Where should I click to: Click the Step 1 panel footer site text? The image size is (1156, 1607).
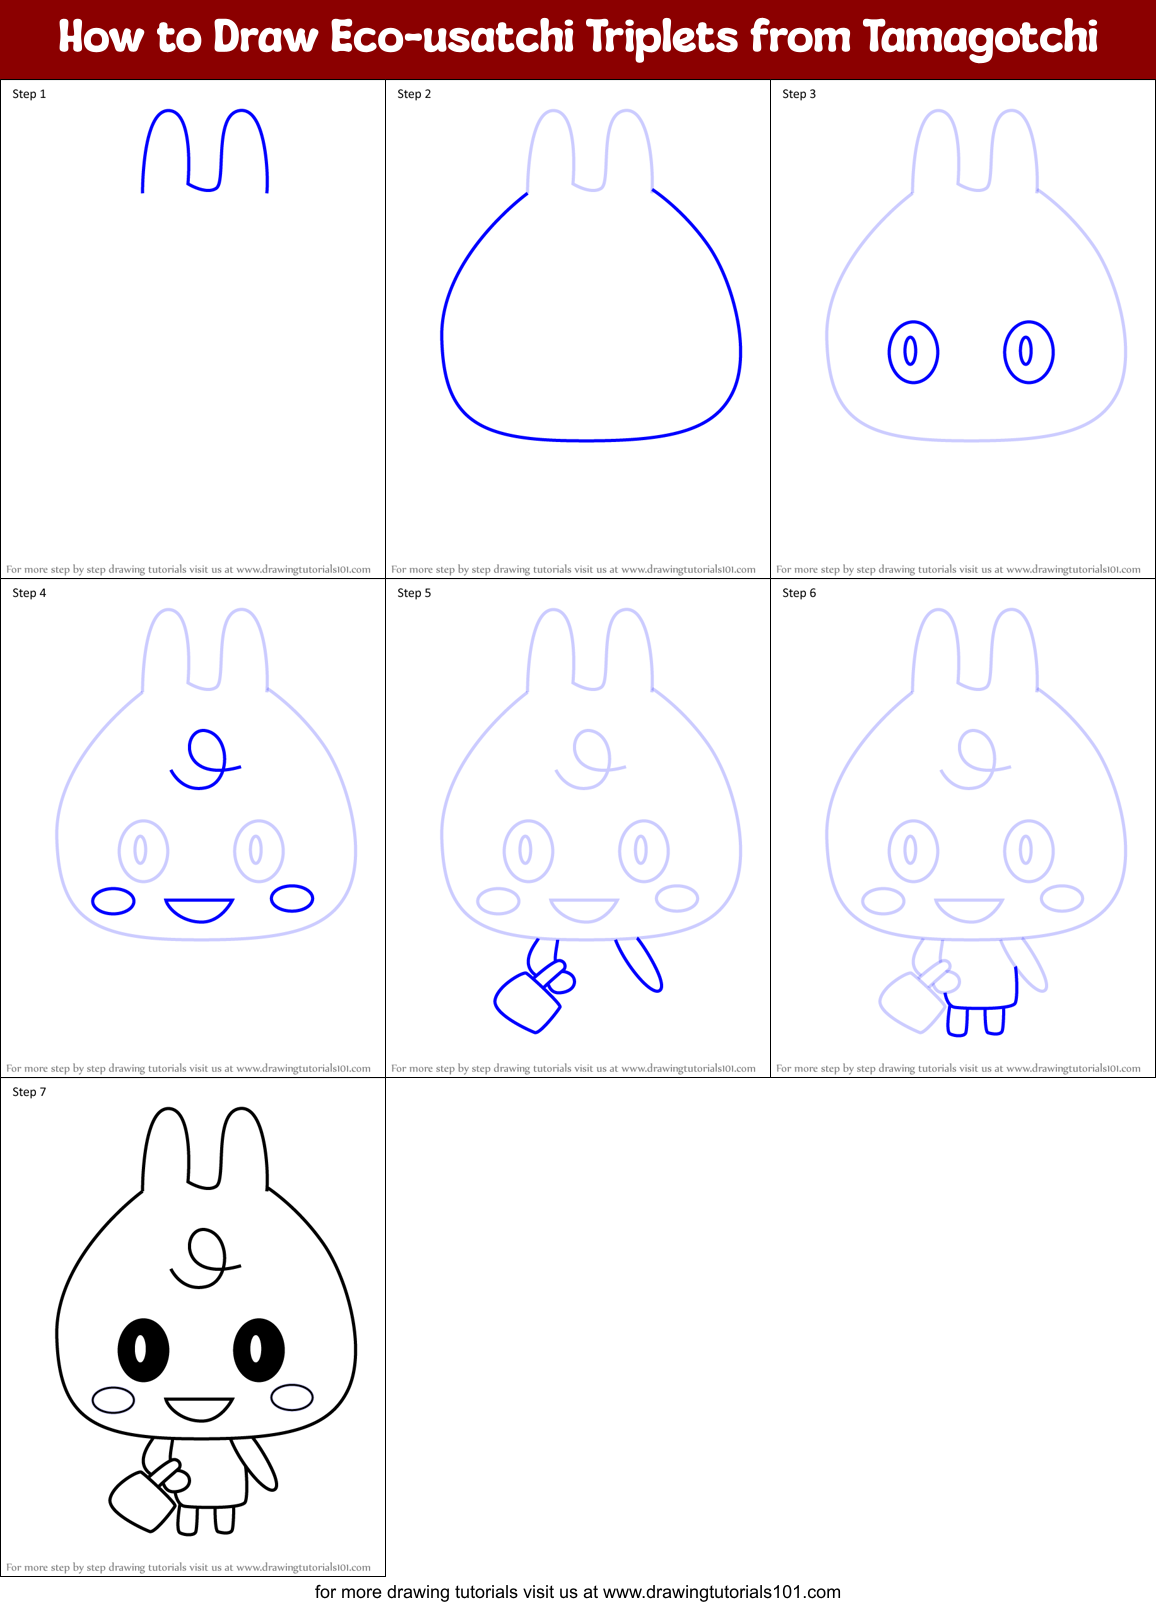[188, 569]
